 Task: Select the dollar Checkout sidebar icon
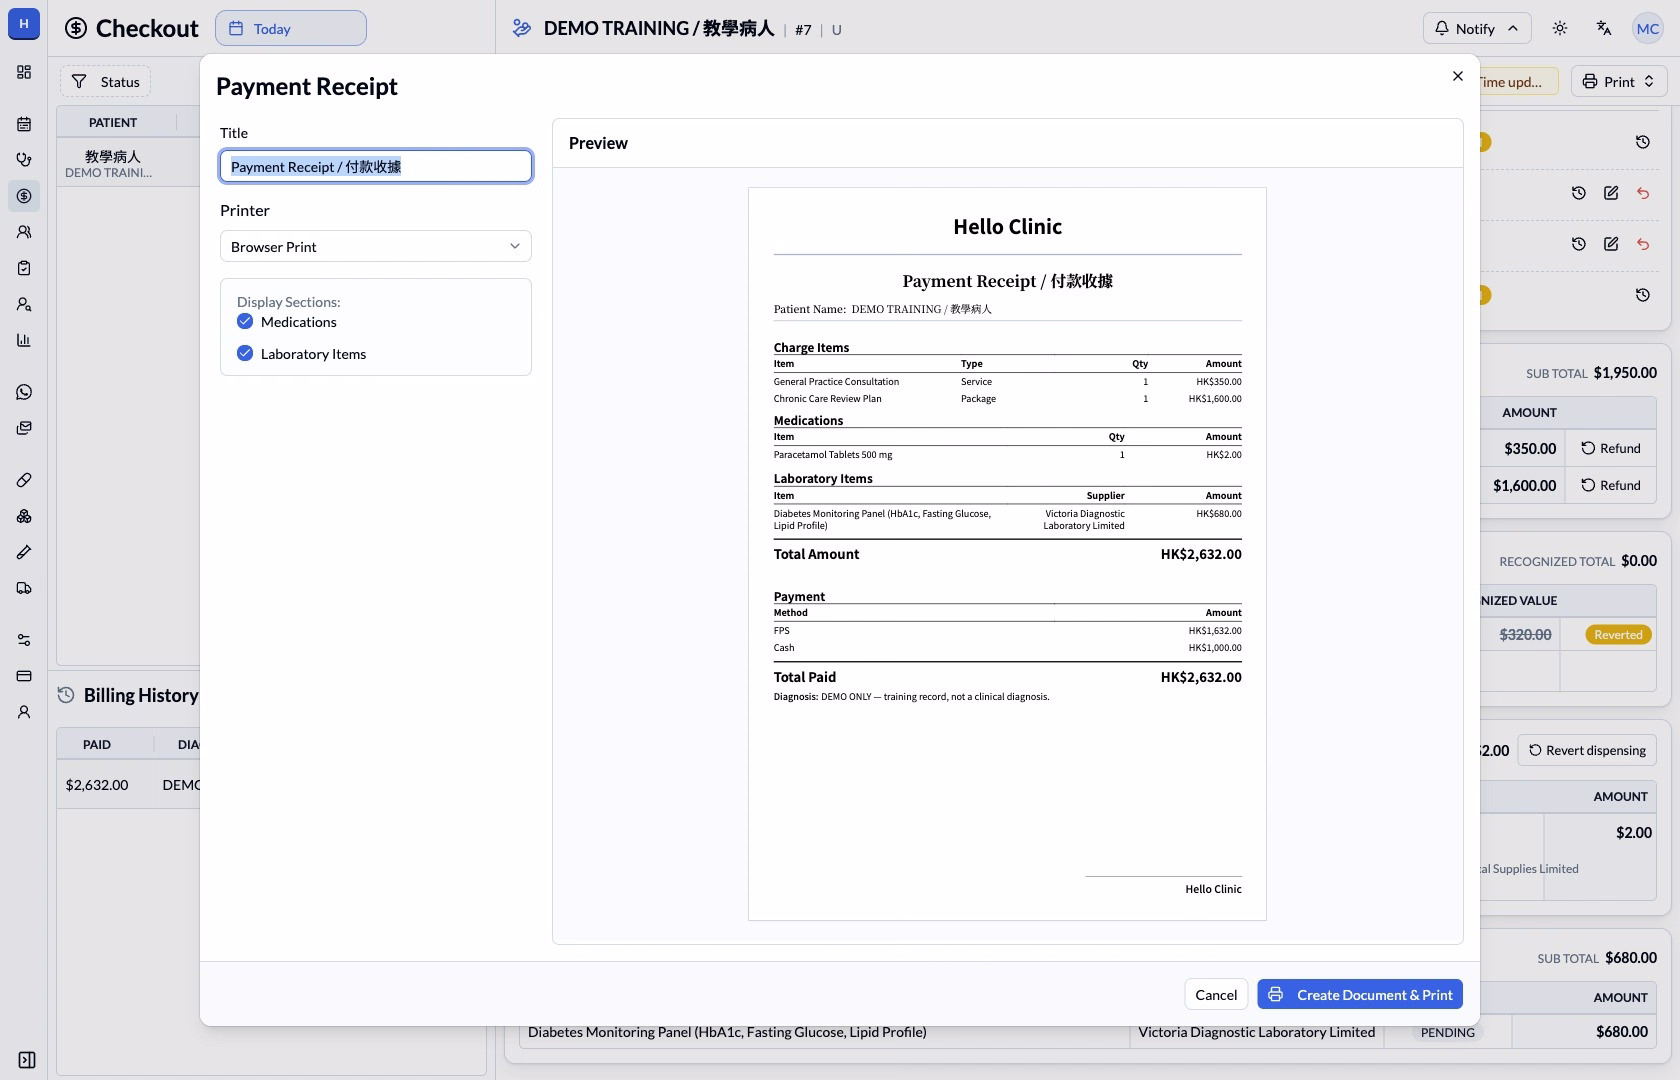(24, 196)
